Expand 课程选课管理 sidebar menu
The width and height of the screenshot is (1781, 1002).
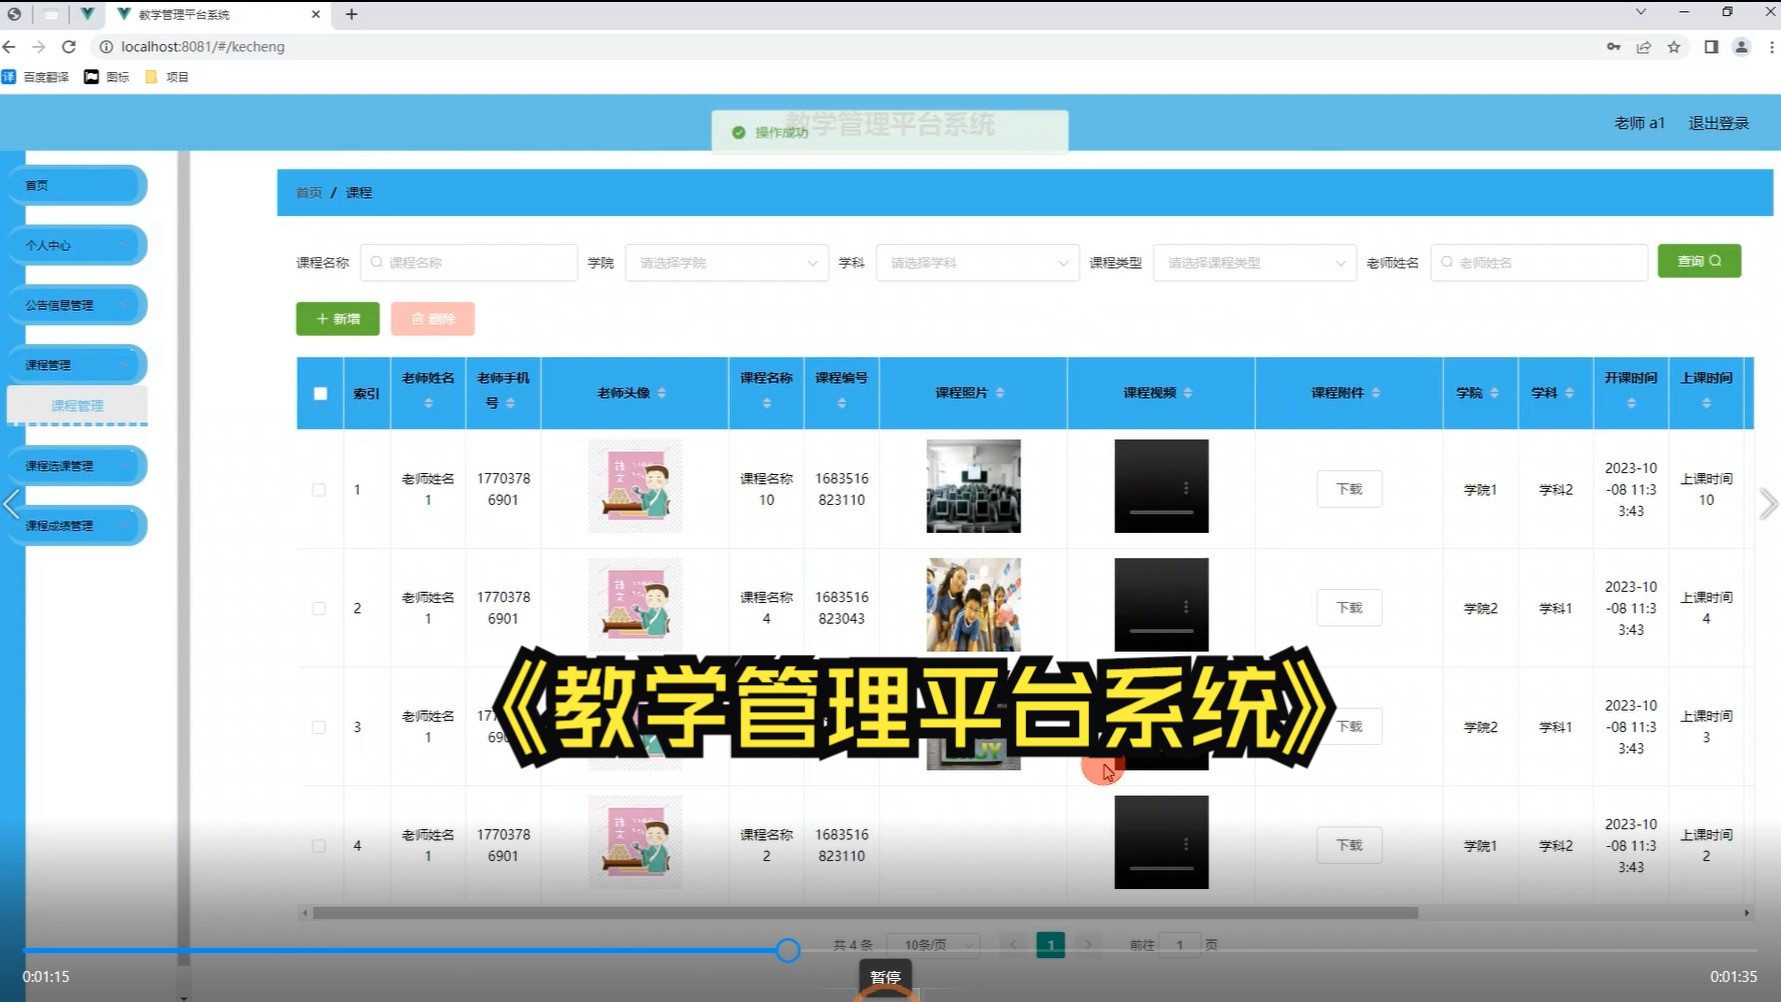pyautogui.click(x=77, y=466)
